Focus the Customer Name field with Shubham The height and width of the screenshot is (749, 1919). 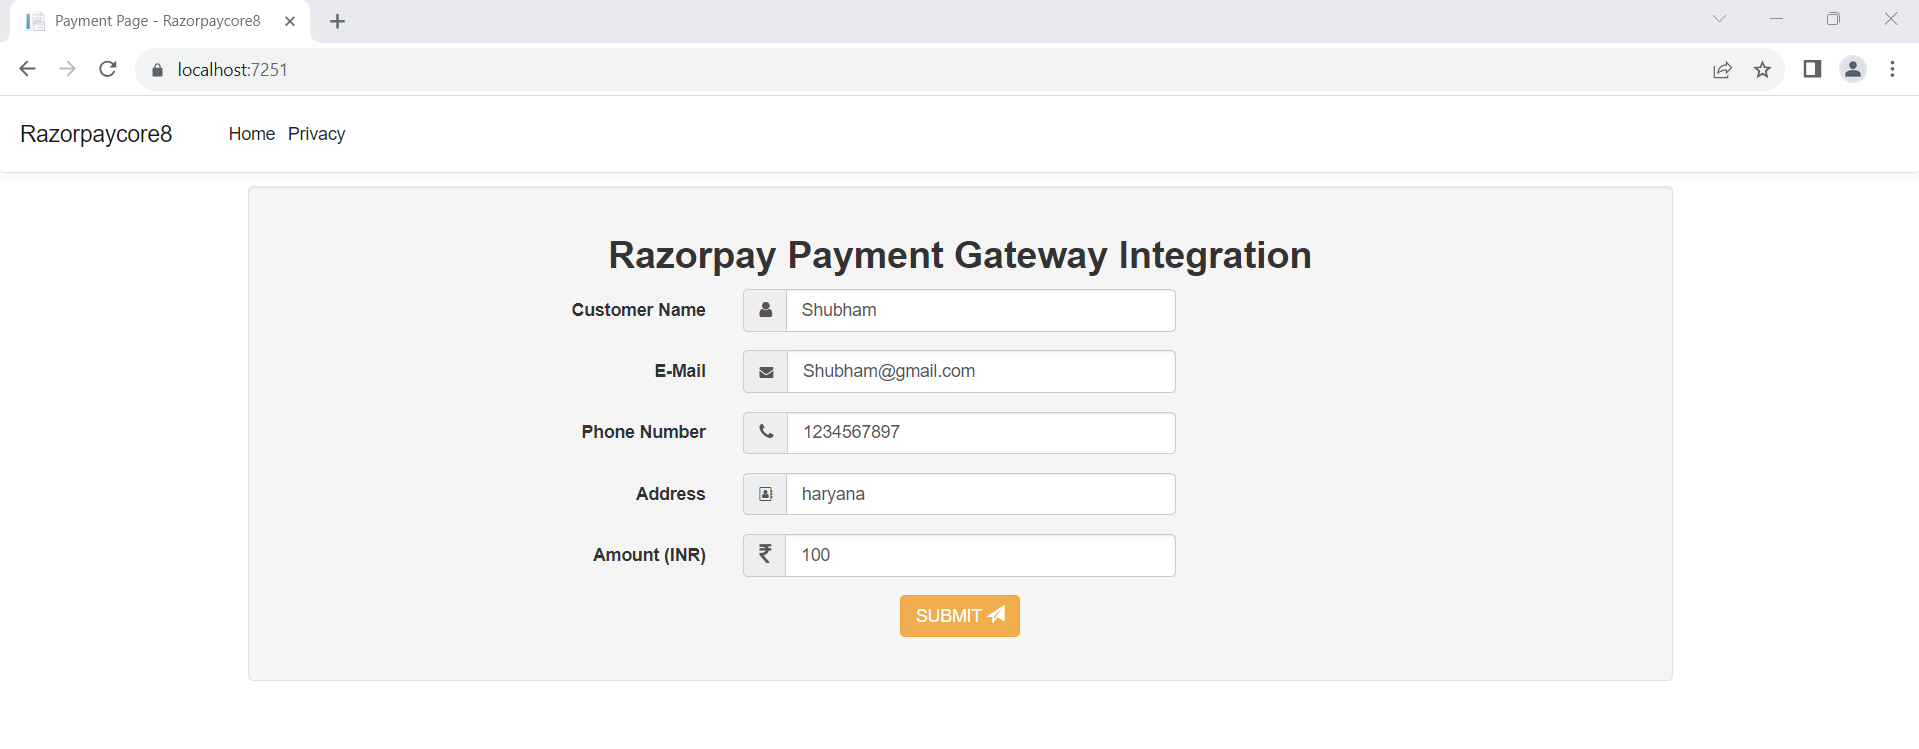[x=981, y=310]
